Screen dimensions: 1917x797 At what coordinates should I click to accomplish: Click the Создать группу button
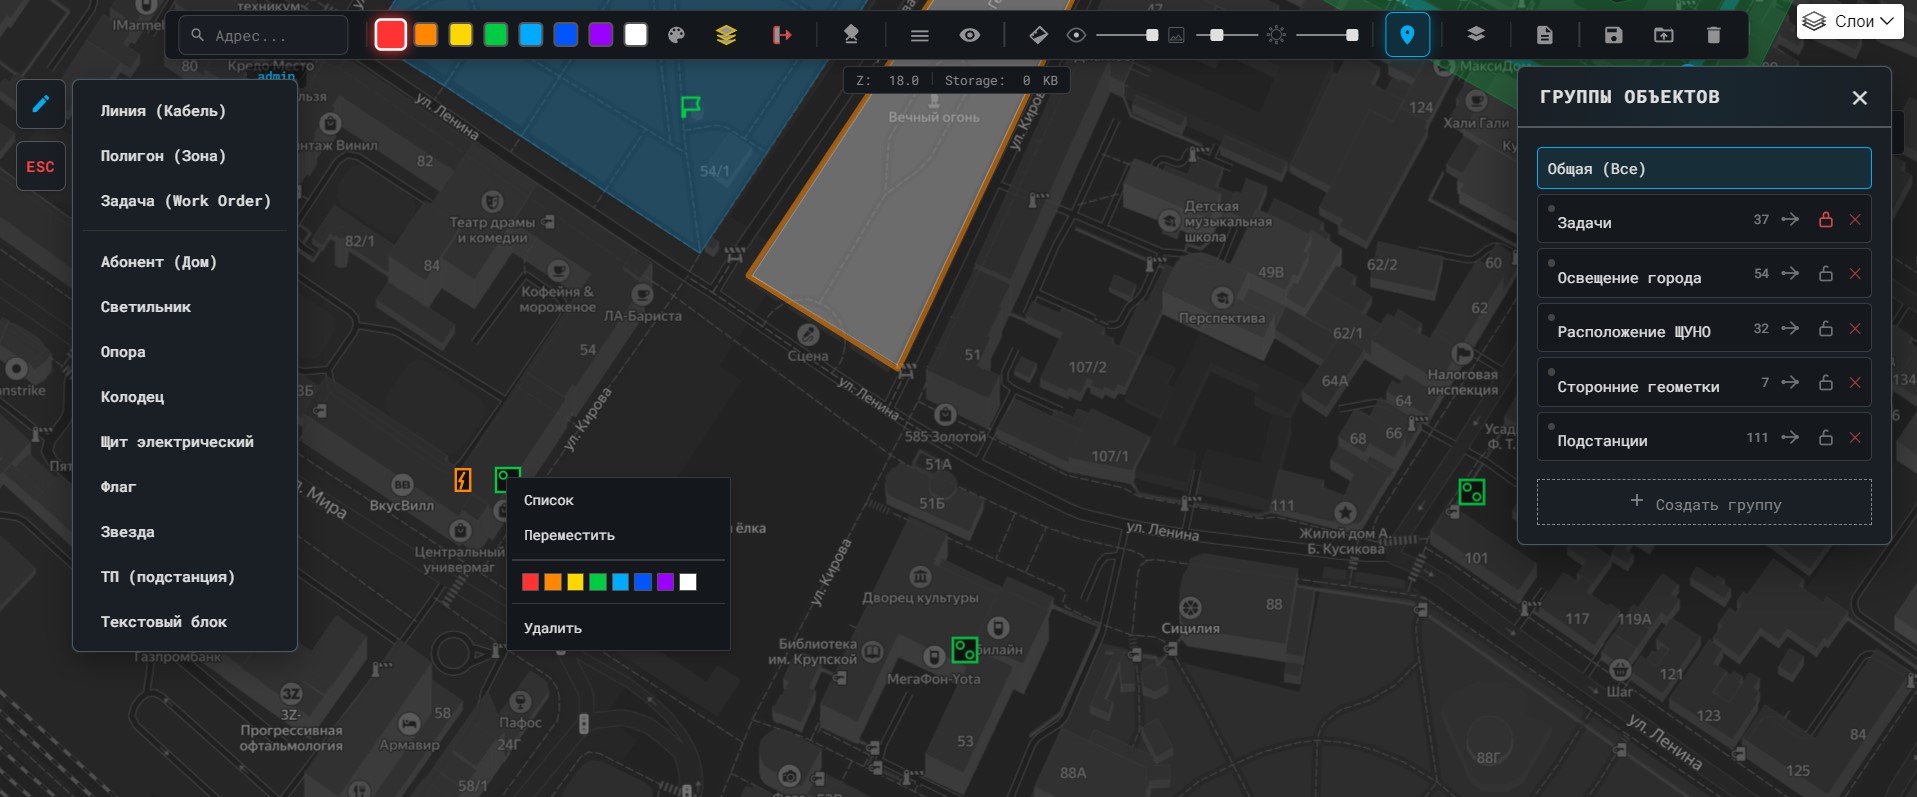tap(1703, 503)
